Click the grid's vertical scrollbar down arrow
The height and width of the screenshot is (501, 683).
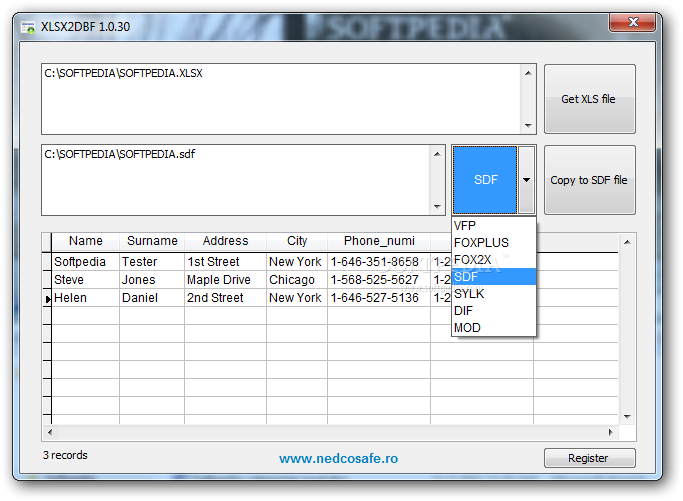627,417
